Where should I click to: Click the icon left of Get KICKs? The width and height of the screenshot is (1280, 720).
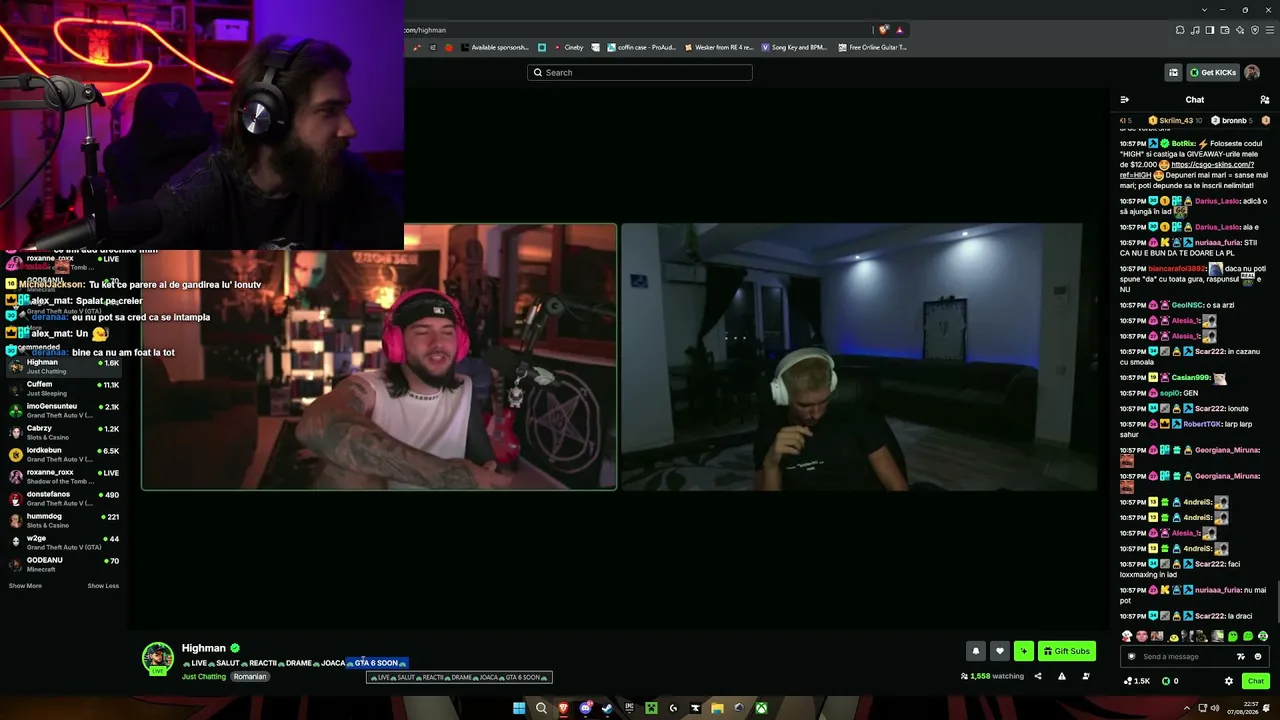click(x=1173, y=72)
